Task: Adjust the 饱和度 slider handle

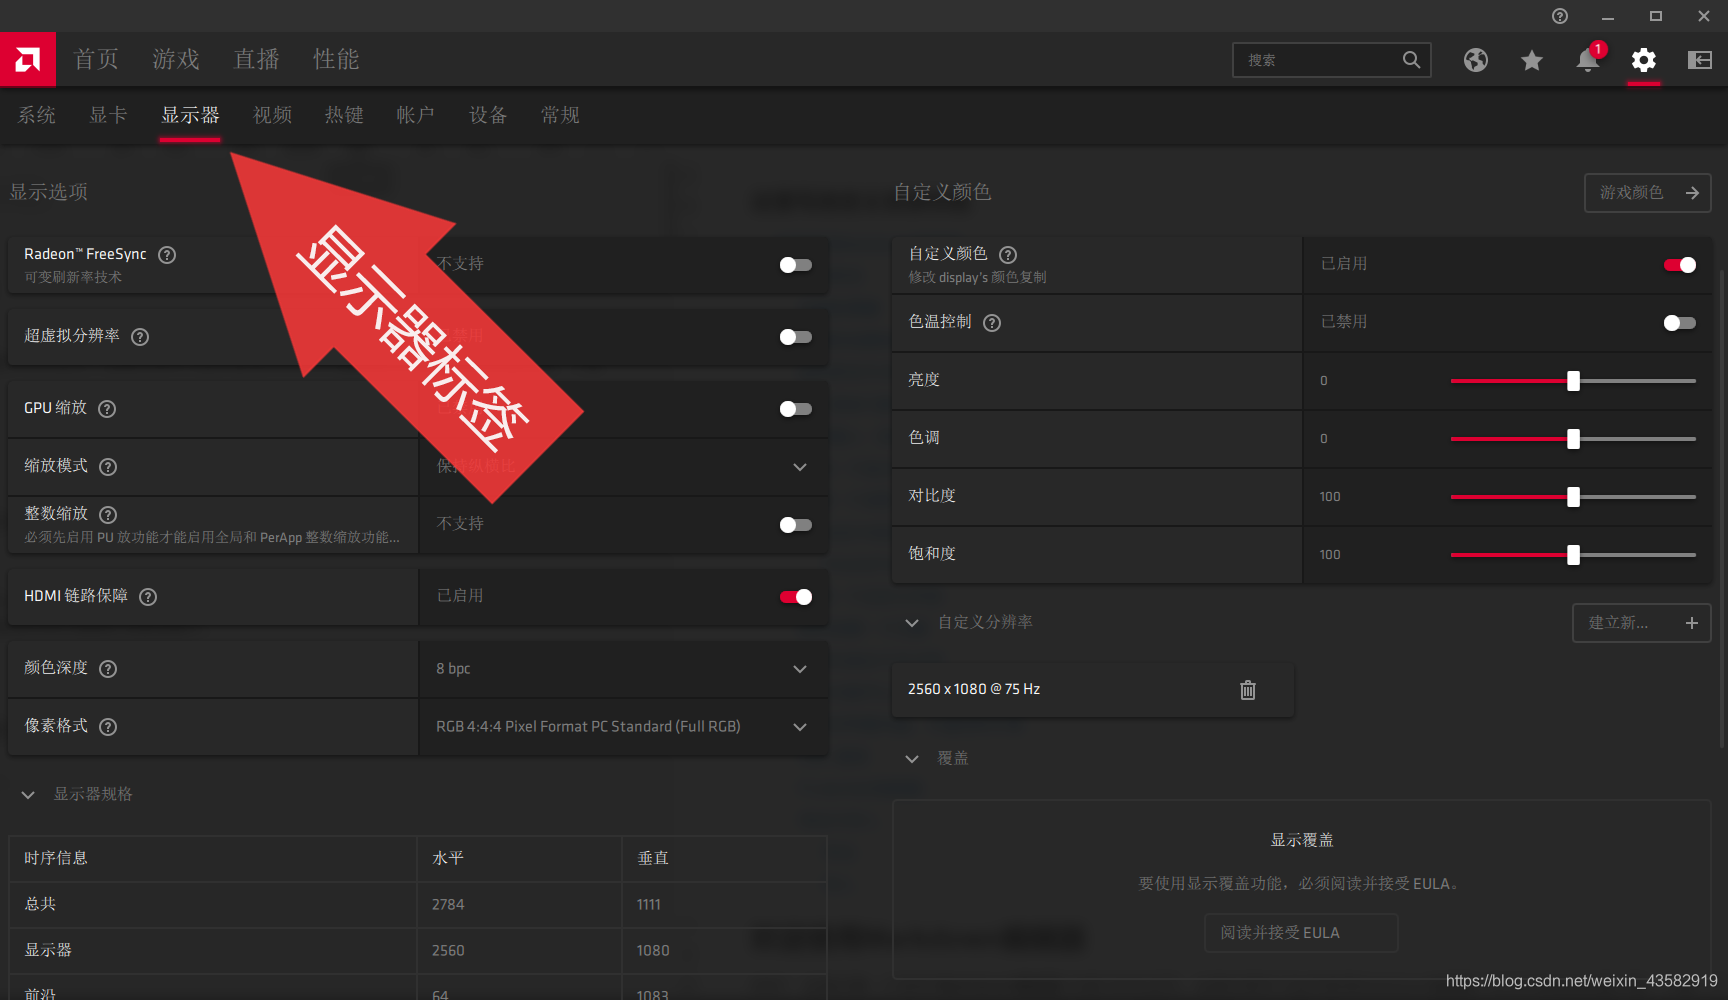Action: (1574, 555)
